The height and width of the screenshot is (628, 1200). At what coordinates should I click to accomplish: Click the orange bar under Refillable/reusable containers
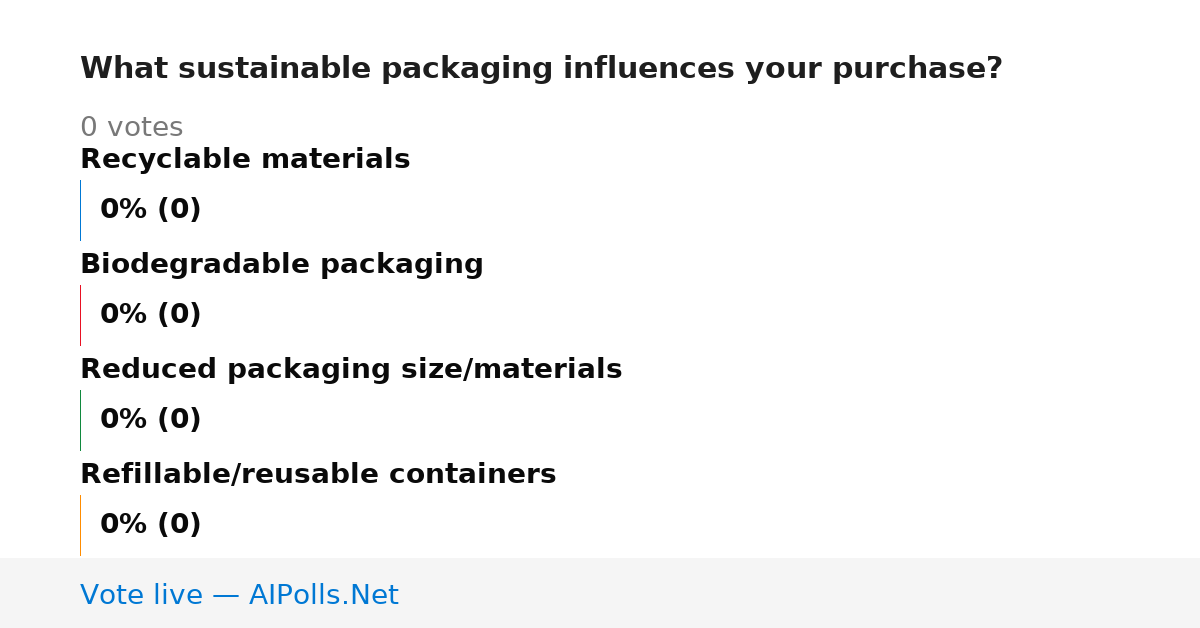[x=80, y=525]
